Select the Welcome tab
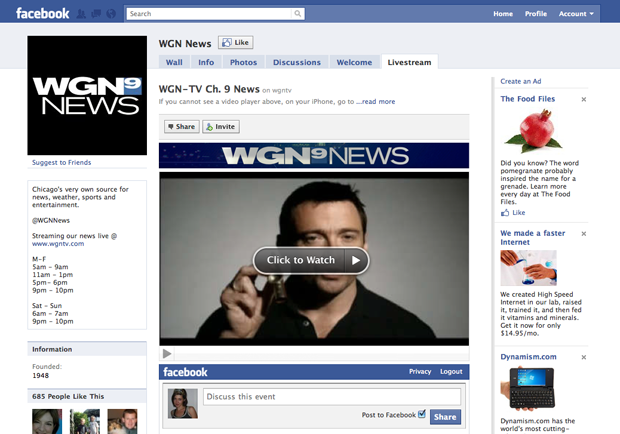 pos(354,62)
